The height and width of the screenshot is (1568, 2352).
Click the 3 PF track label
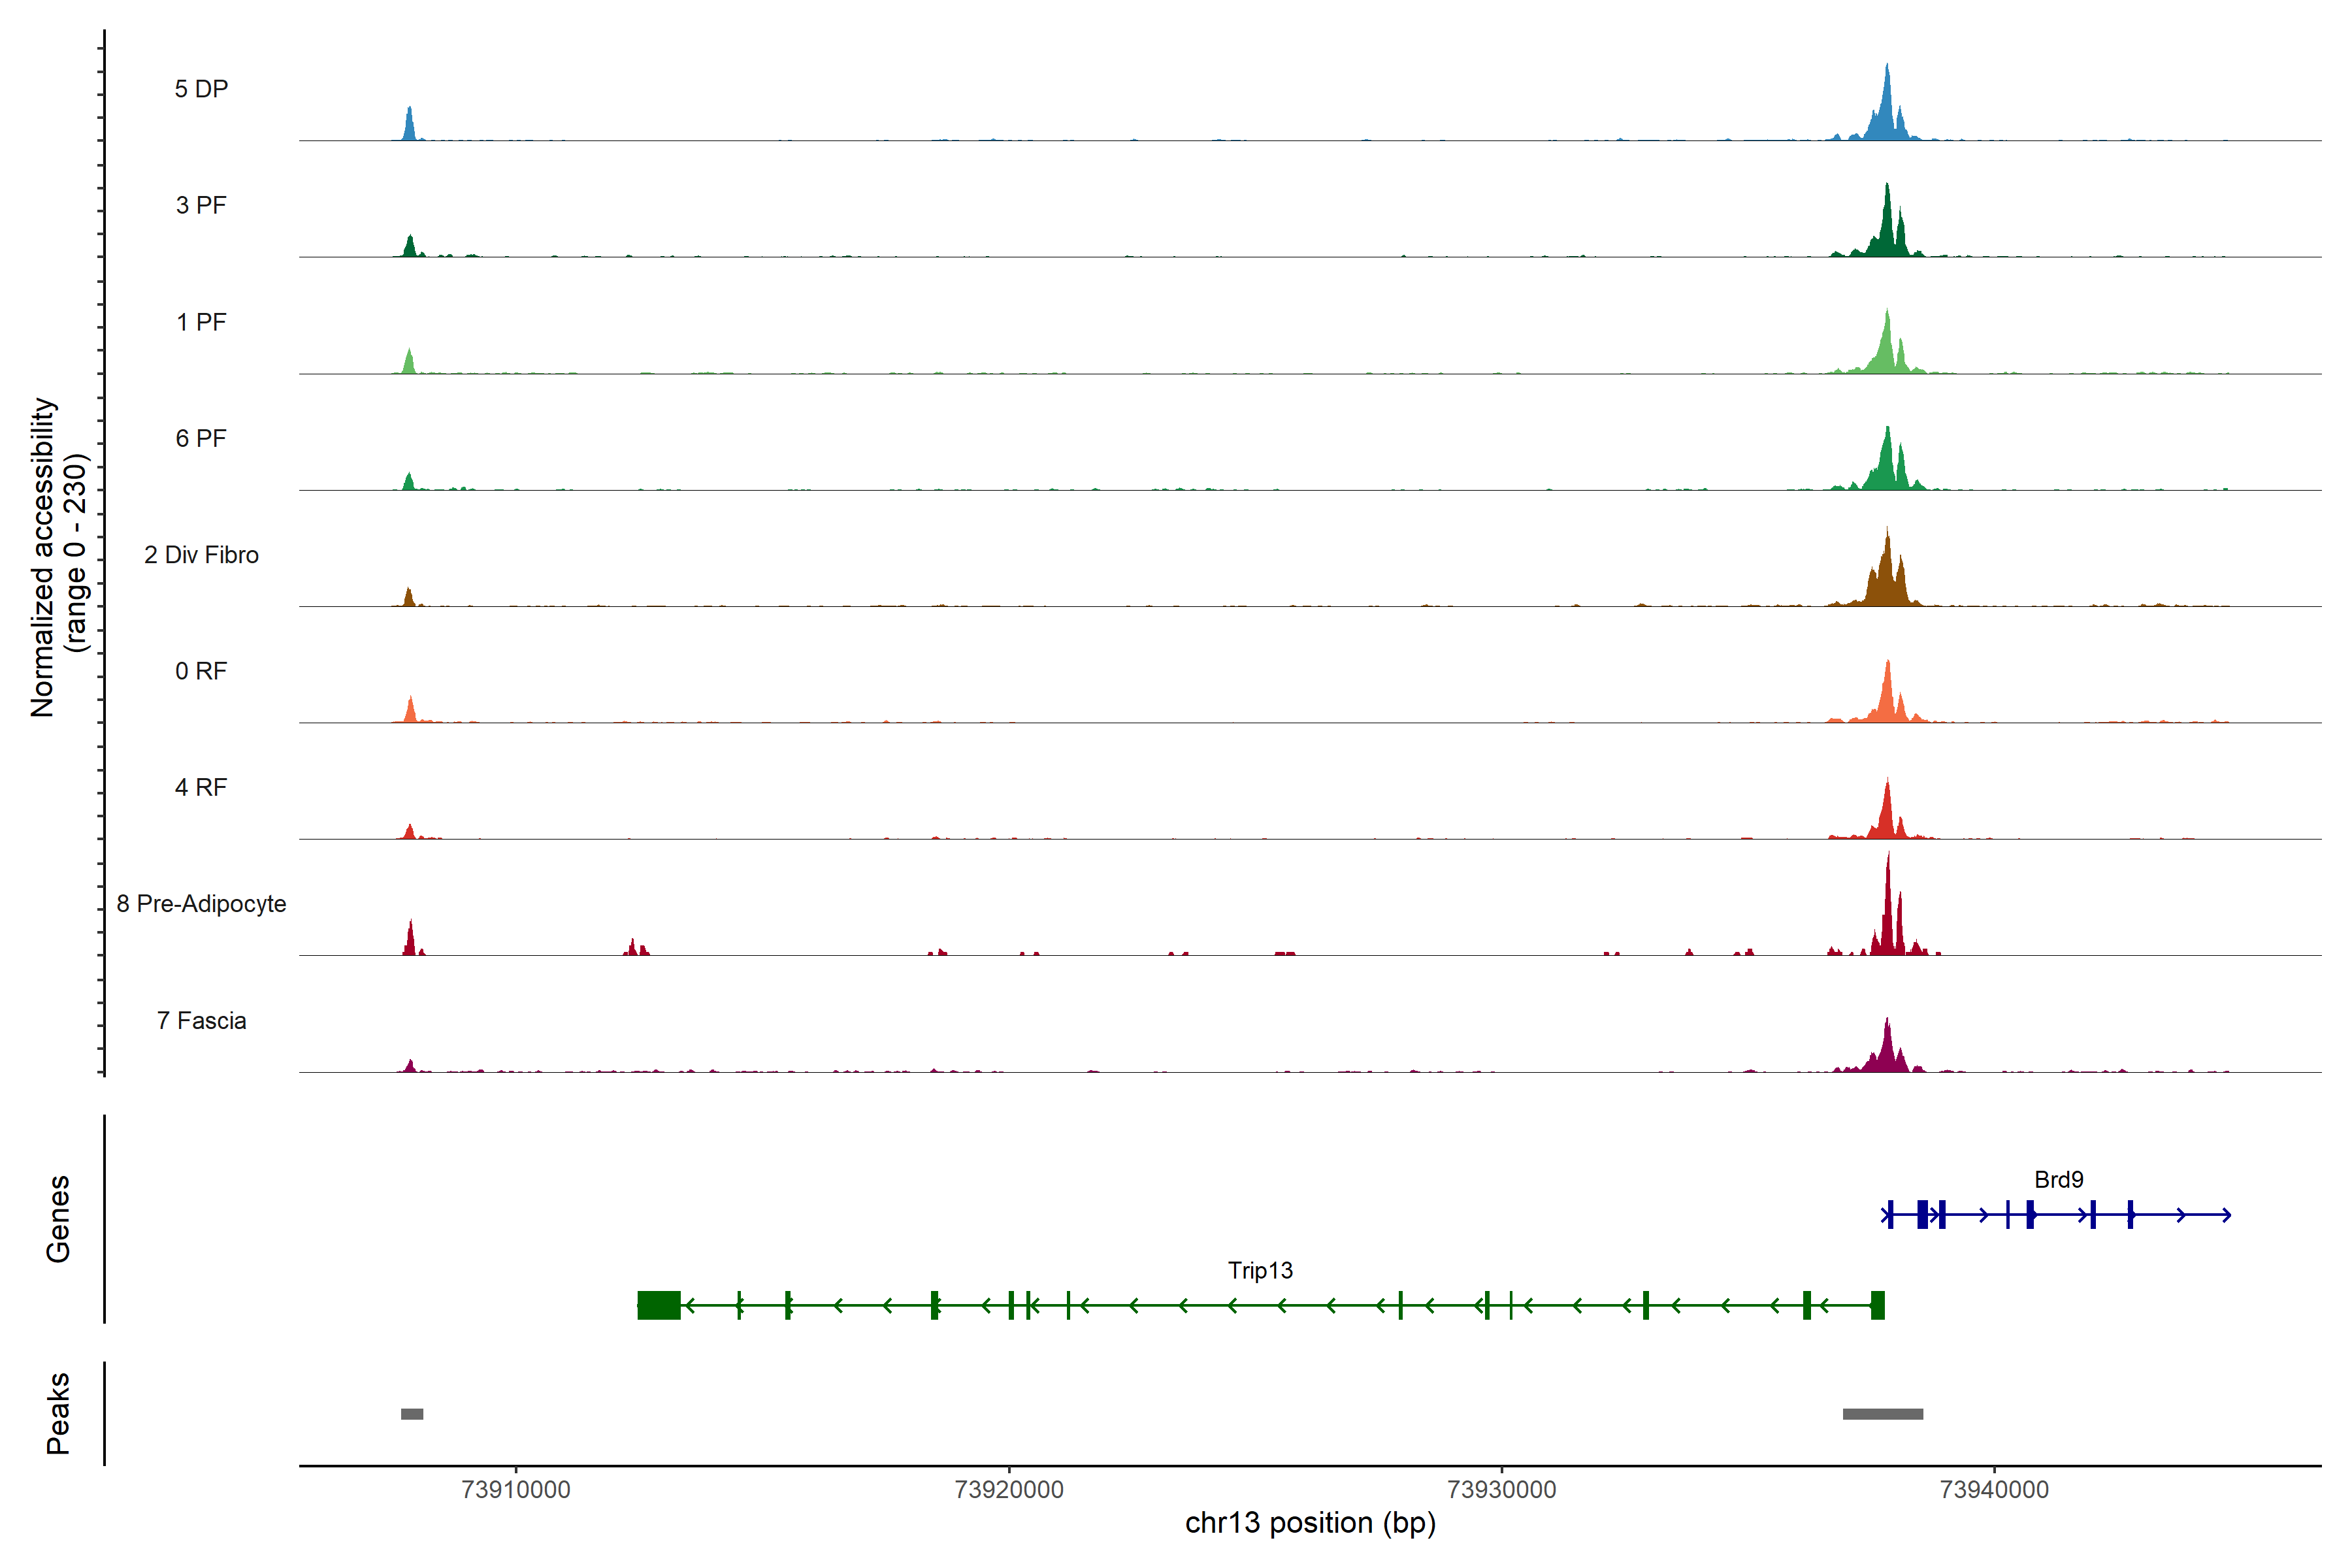pos(201,205)
